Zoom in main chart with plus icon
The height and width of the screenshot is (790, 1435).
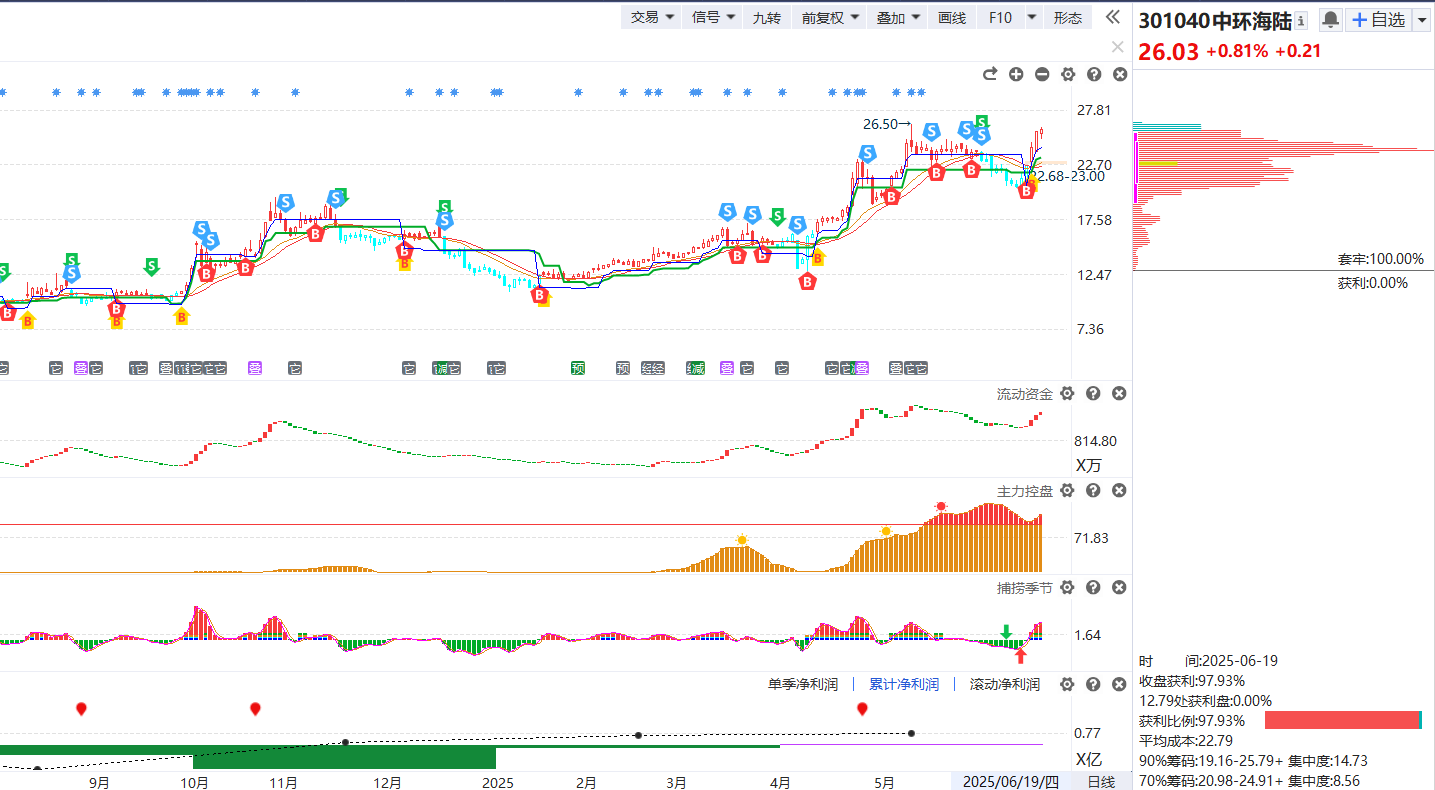1016,74
